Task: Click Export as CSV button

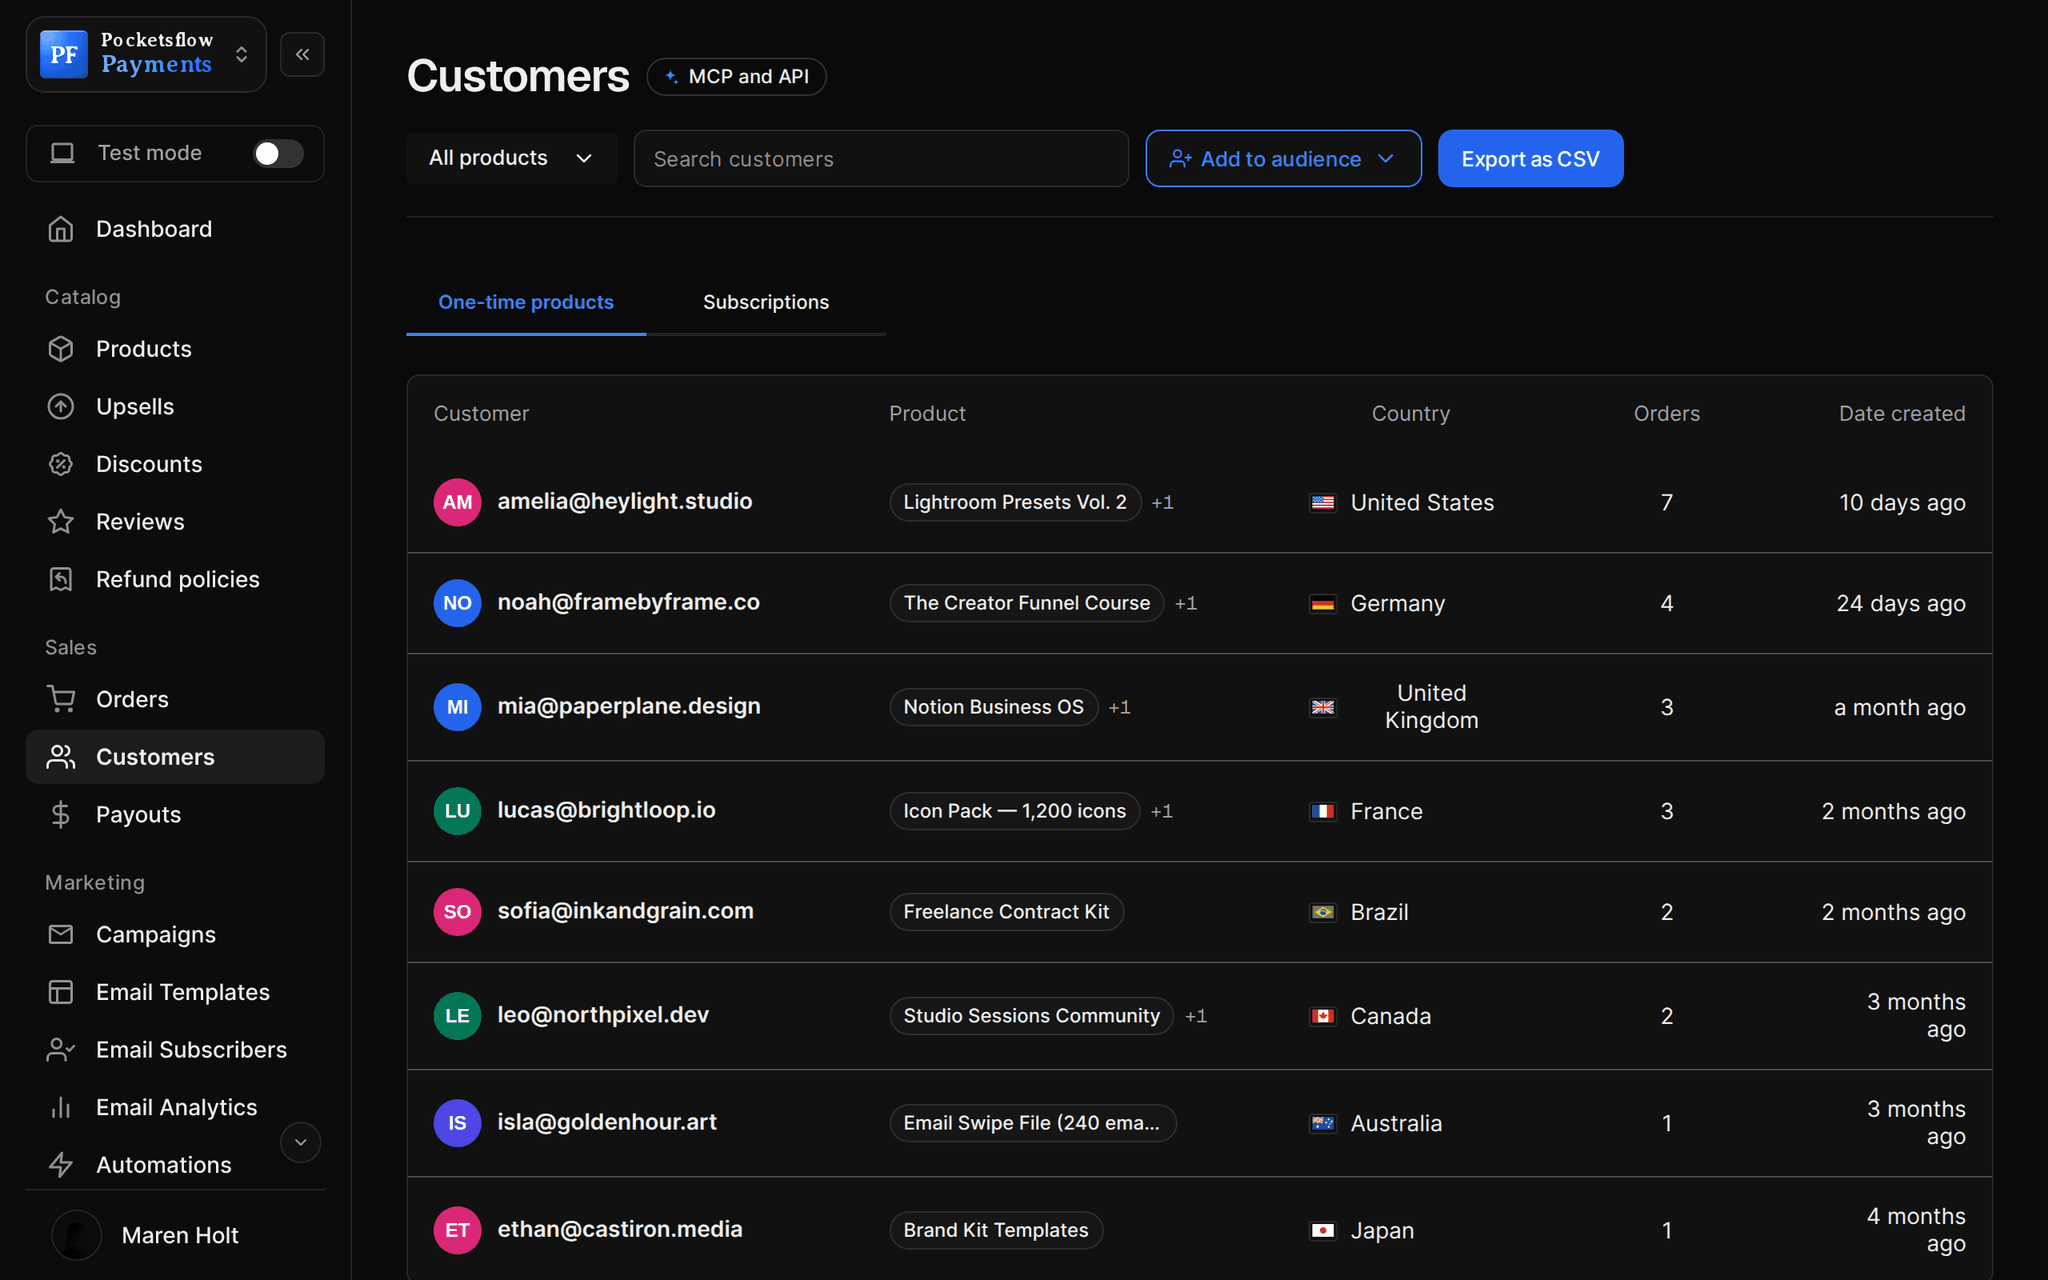Action: pyautogui.click(x=1530, y=158)
